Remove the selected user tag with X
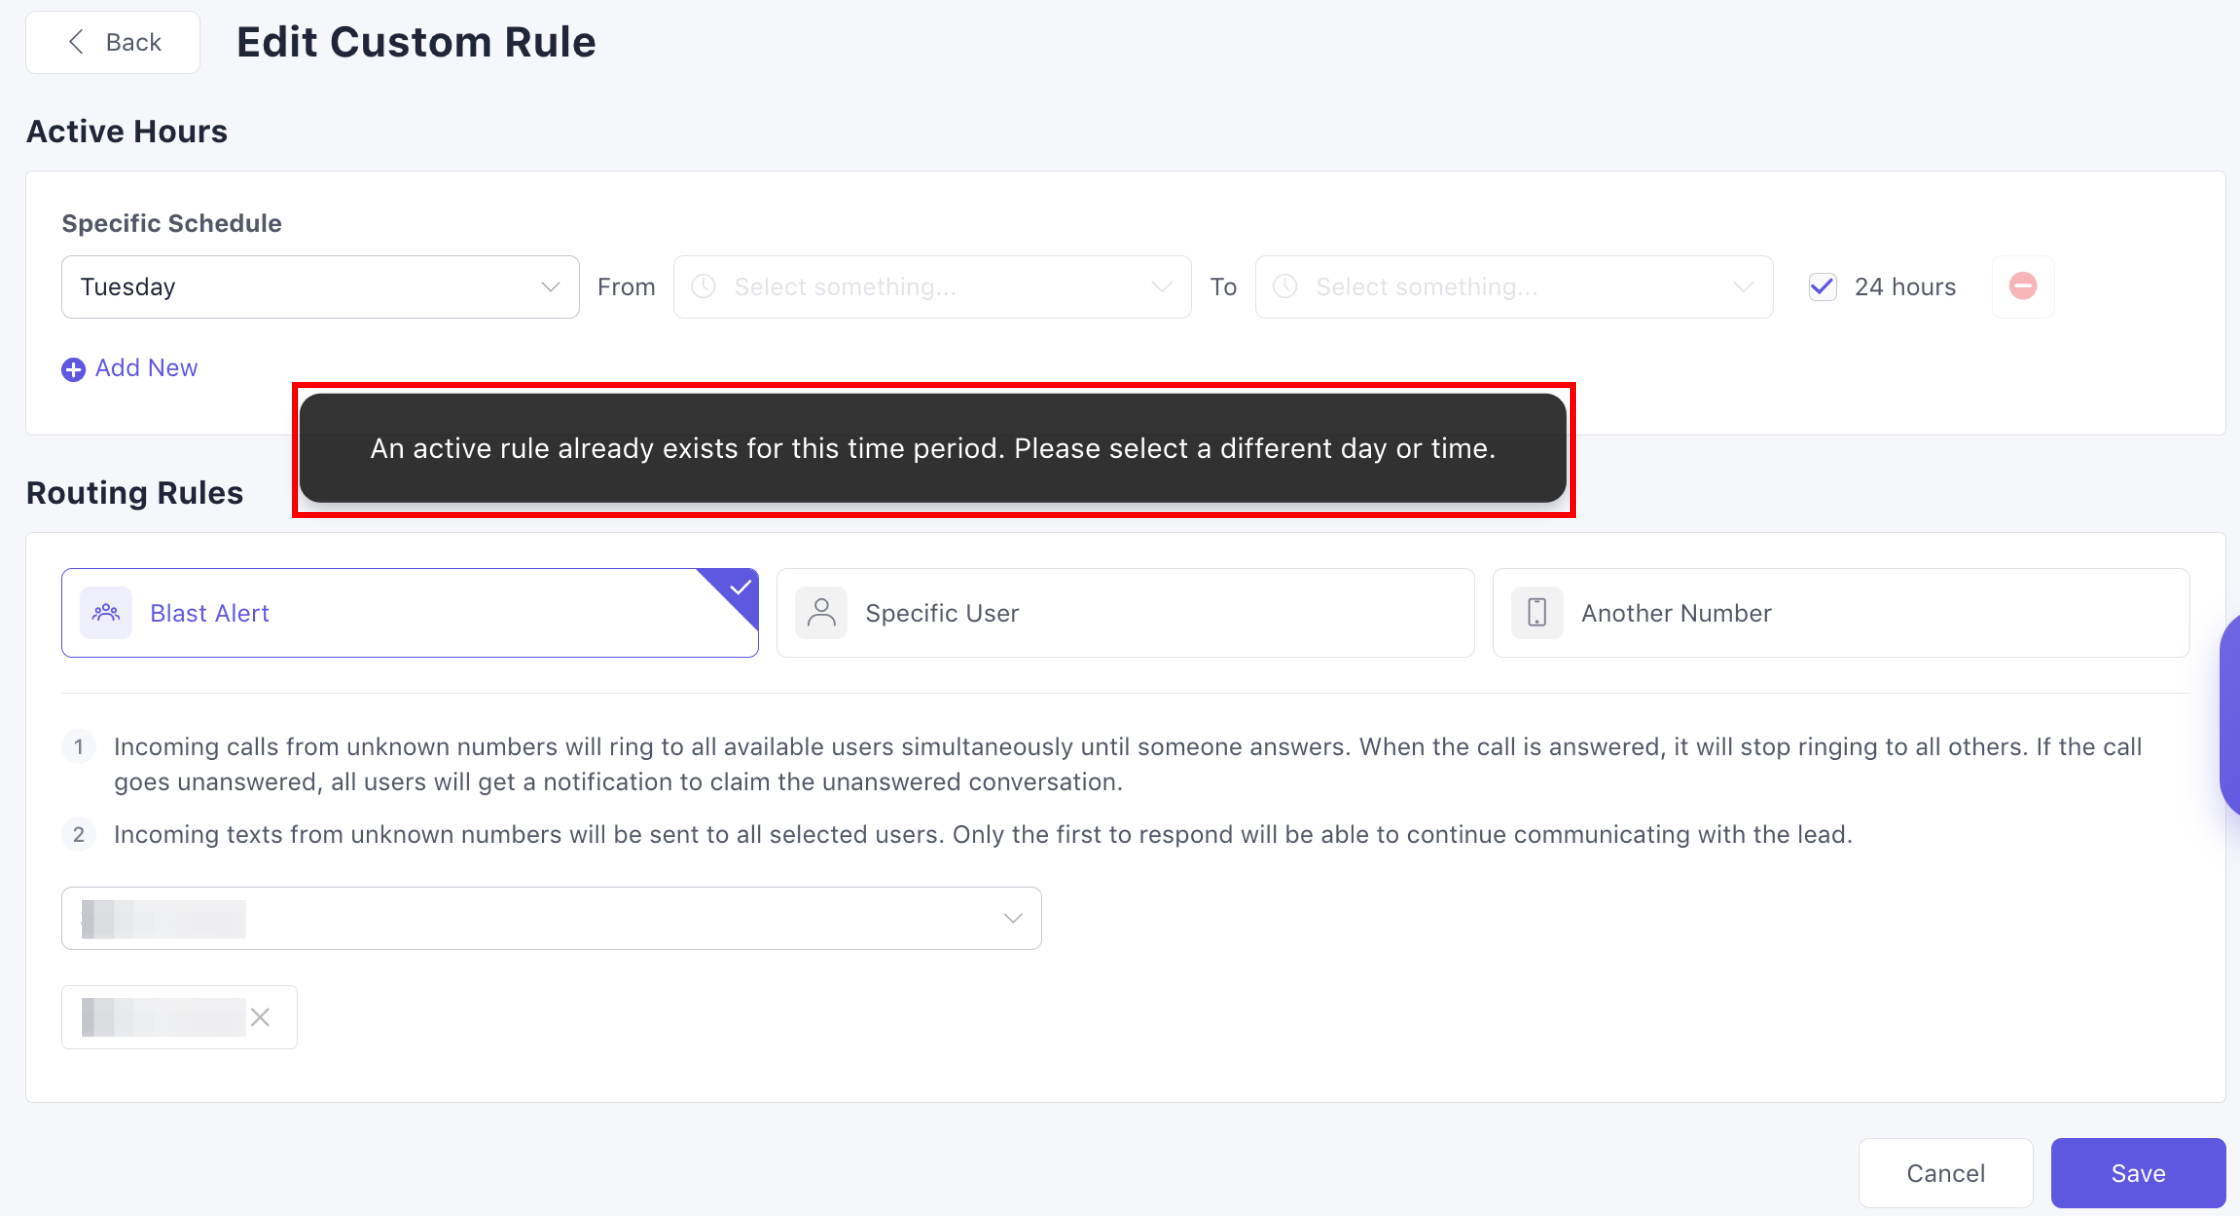This screenshot has width=2240, height=1216. 260,1017
